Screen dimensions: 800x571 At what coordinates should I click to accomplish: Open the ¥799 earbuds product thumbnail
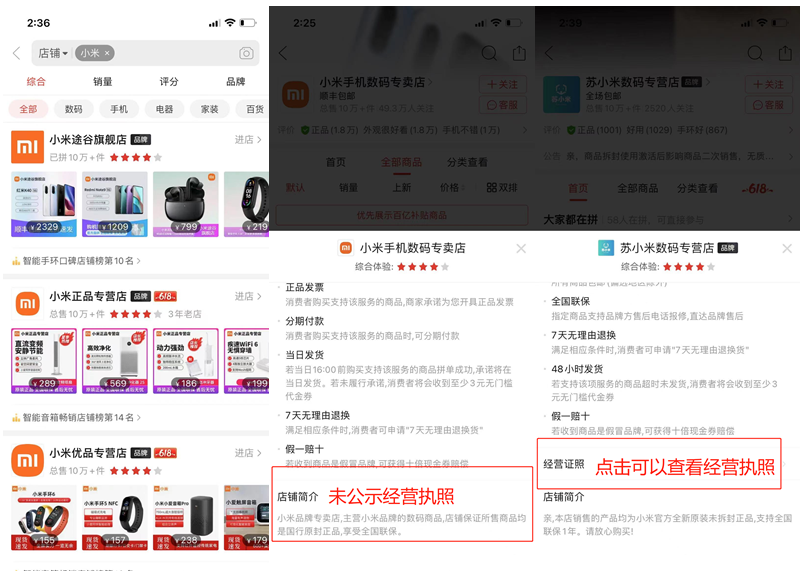click(x=186, y=204)
